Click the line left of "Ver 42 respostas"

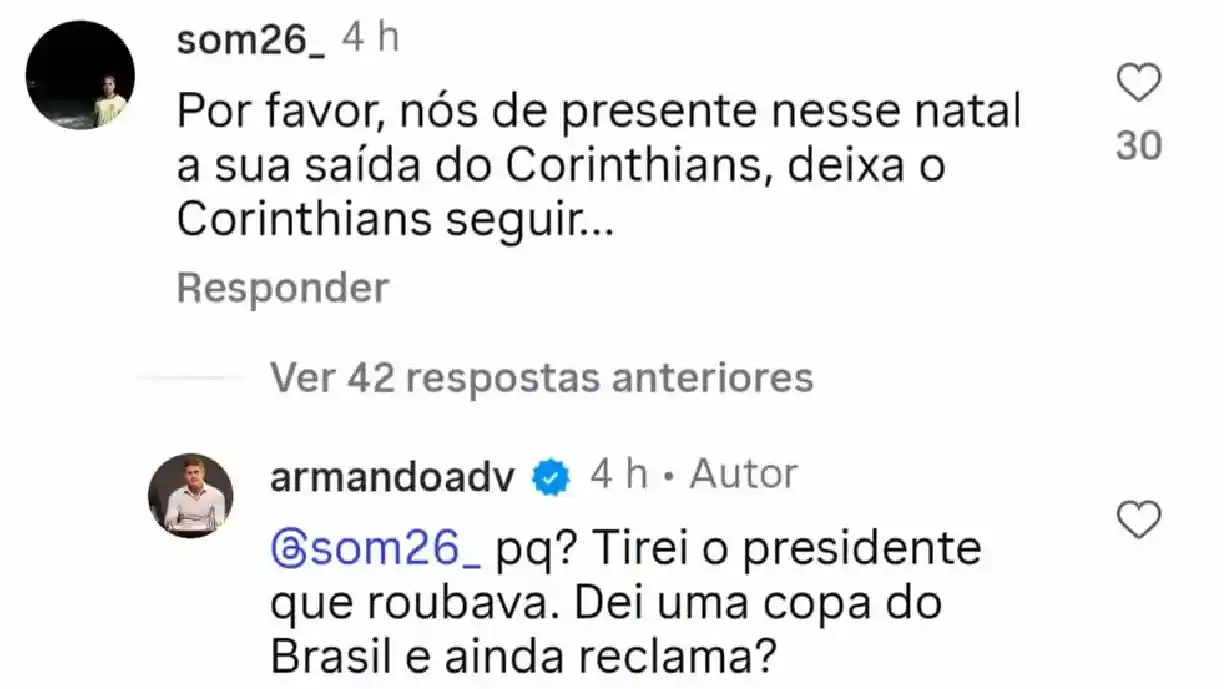(x=188, y=379)
